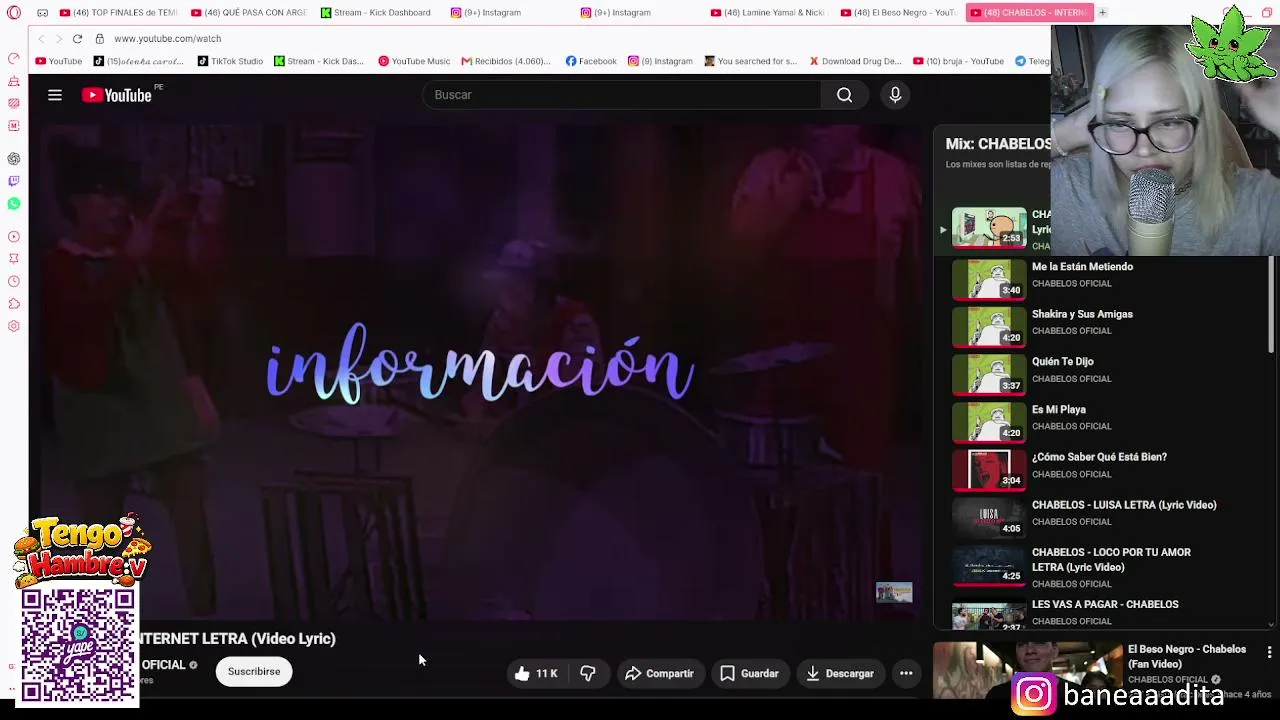1280x720 pixels.
Task: Switch to Lamine Yamal & Nicki tab
Action: [x=769, y=13]
